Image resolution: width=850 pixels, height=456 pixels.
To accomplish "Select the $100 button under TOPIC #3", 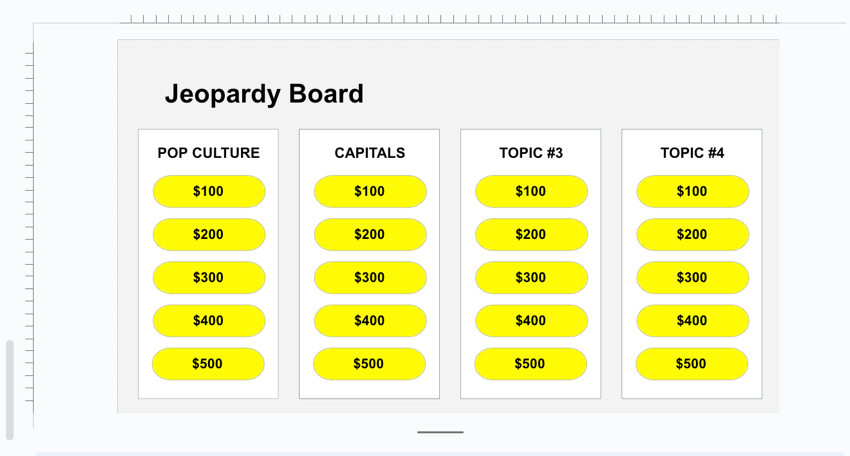I will 531,191.
